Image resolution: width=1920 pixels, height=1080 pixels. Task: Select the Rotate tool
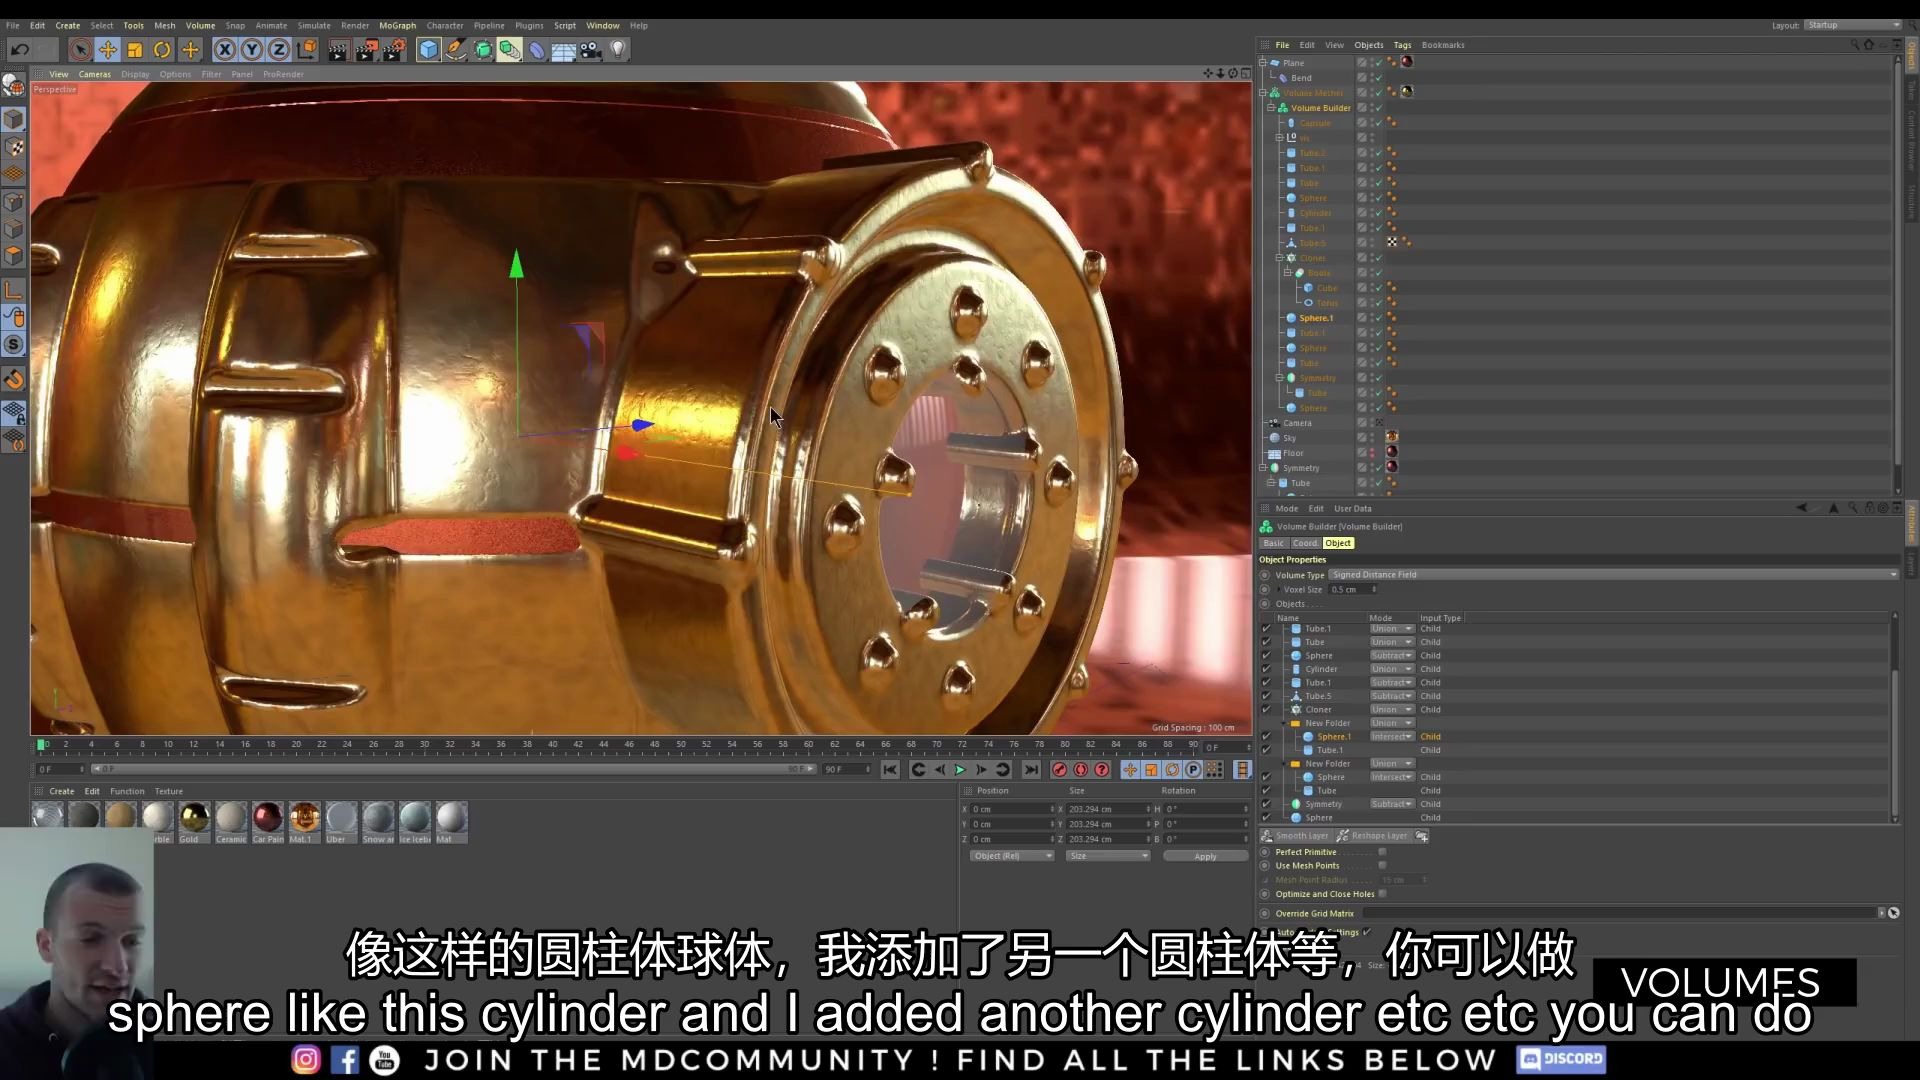pyautogui.click(x=162, y=49)
